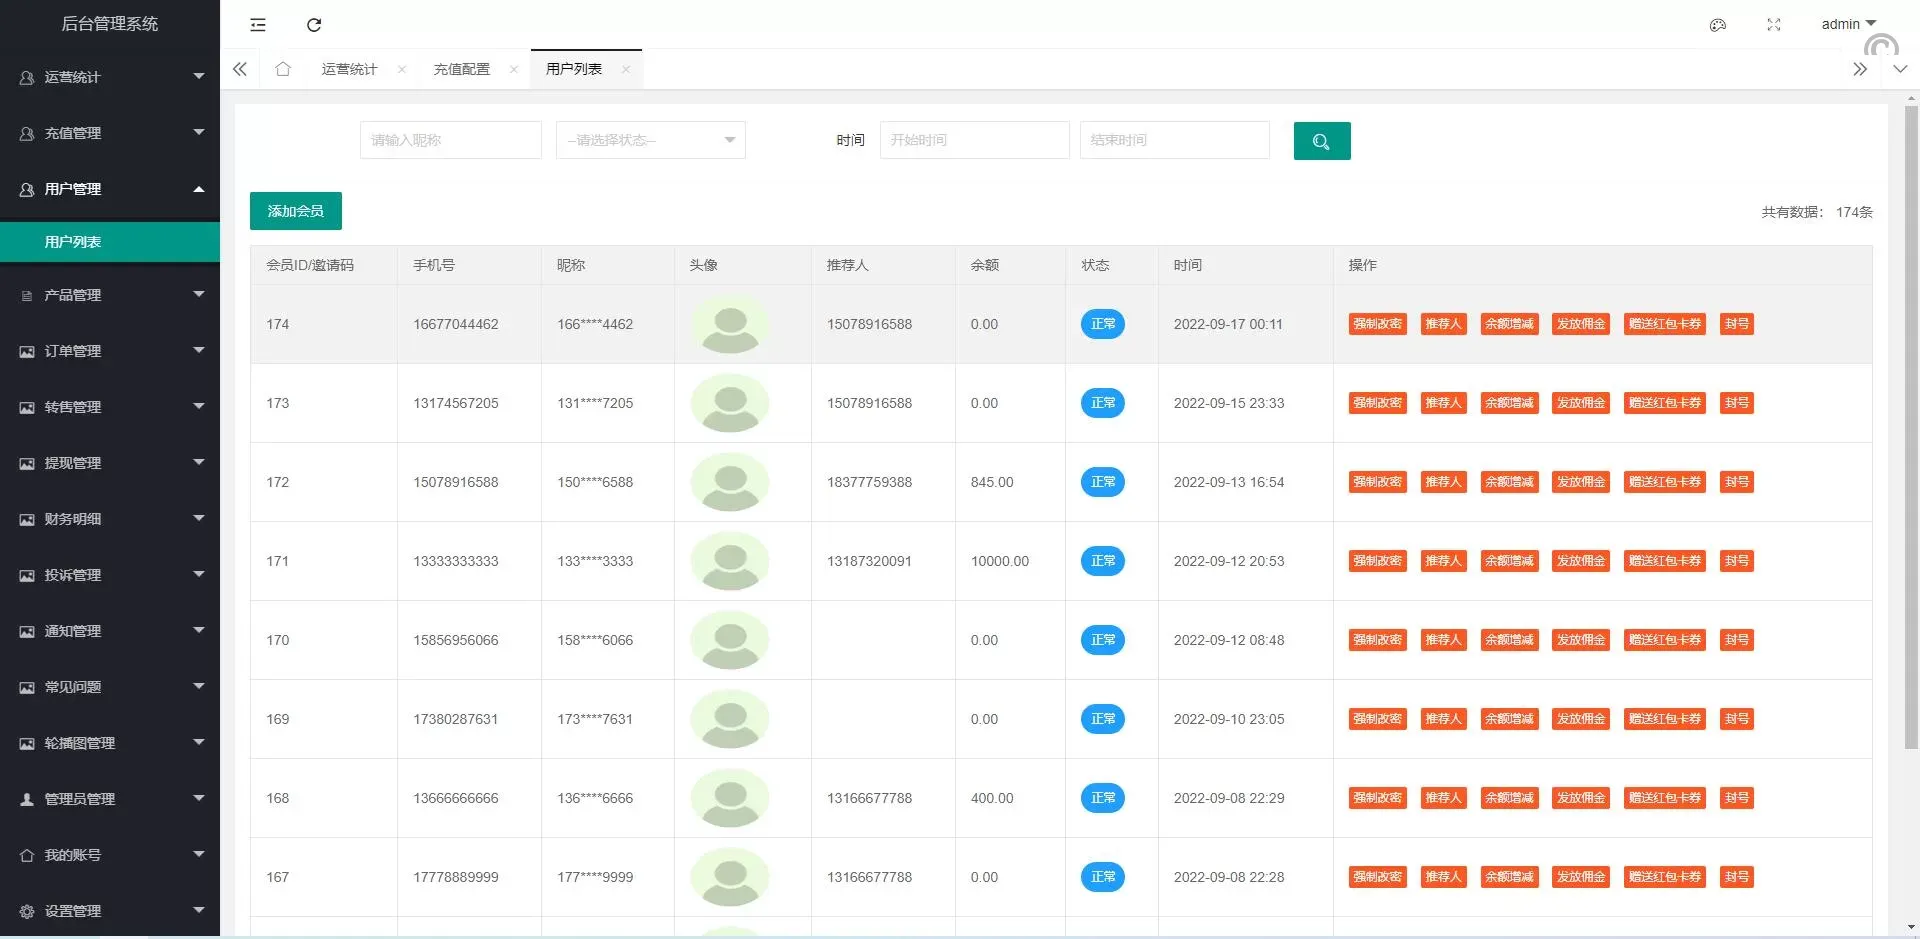Click the sidebar collapse menu icon
1920x939 pixels.
258,25
